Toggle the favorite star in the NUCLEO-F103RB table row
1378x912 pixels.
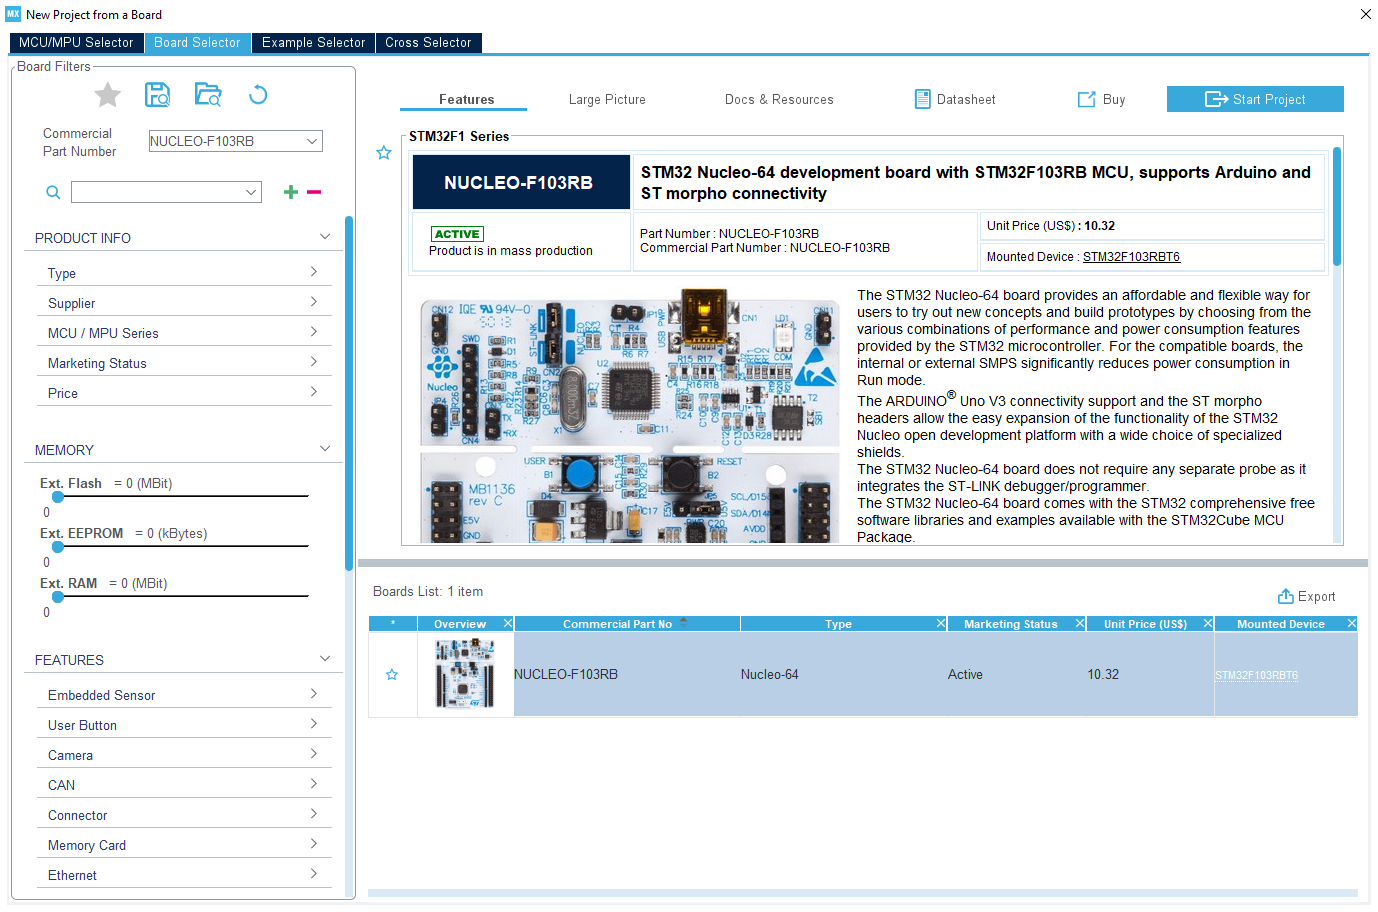[x=392, y=675]
